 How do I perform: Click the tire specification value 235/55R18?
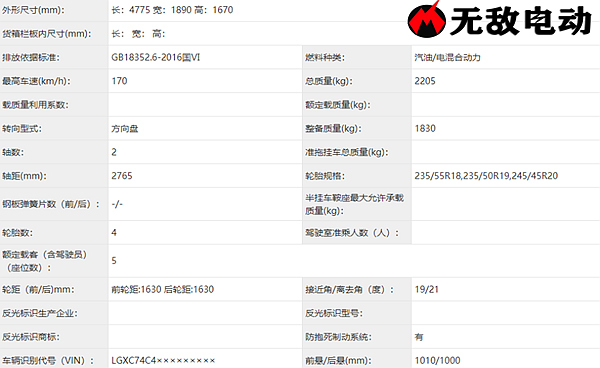tap(437, 176)
